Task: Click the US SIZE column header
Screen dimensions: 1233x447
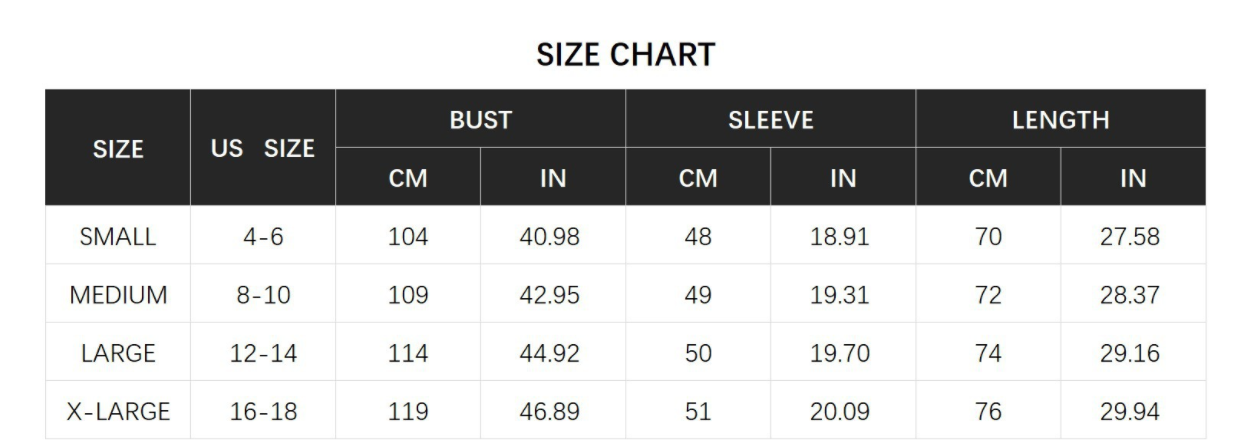Action: (x=263, y=149)
